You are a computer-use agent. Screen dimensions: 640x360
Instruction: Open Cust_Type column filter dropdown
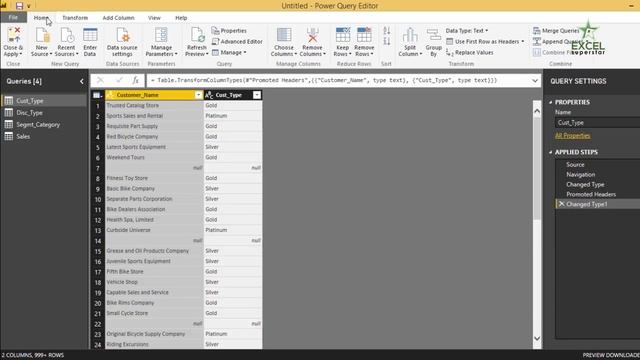(x=257, y=95)
